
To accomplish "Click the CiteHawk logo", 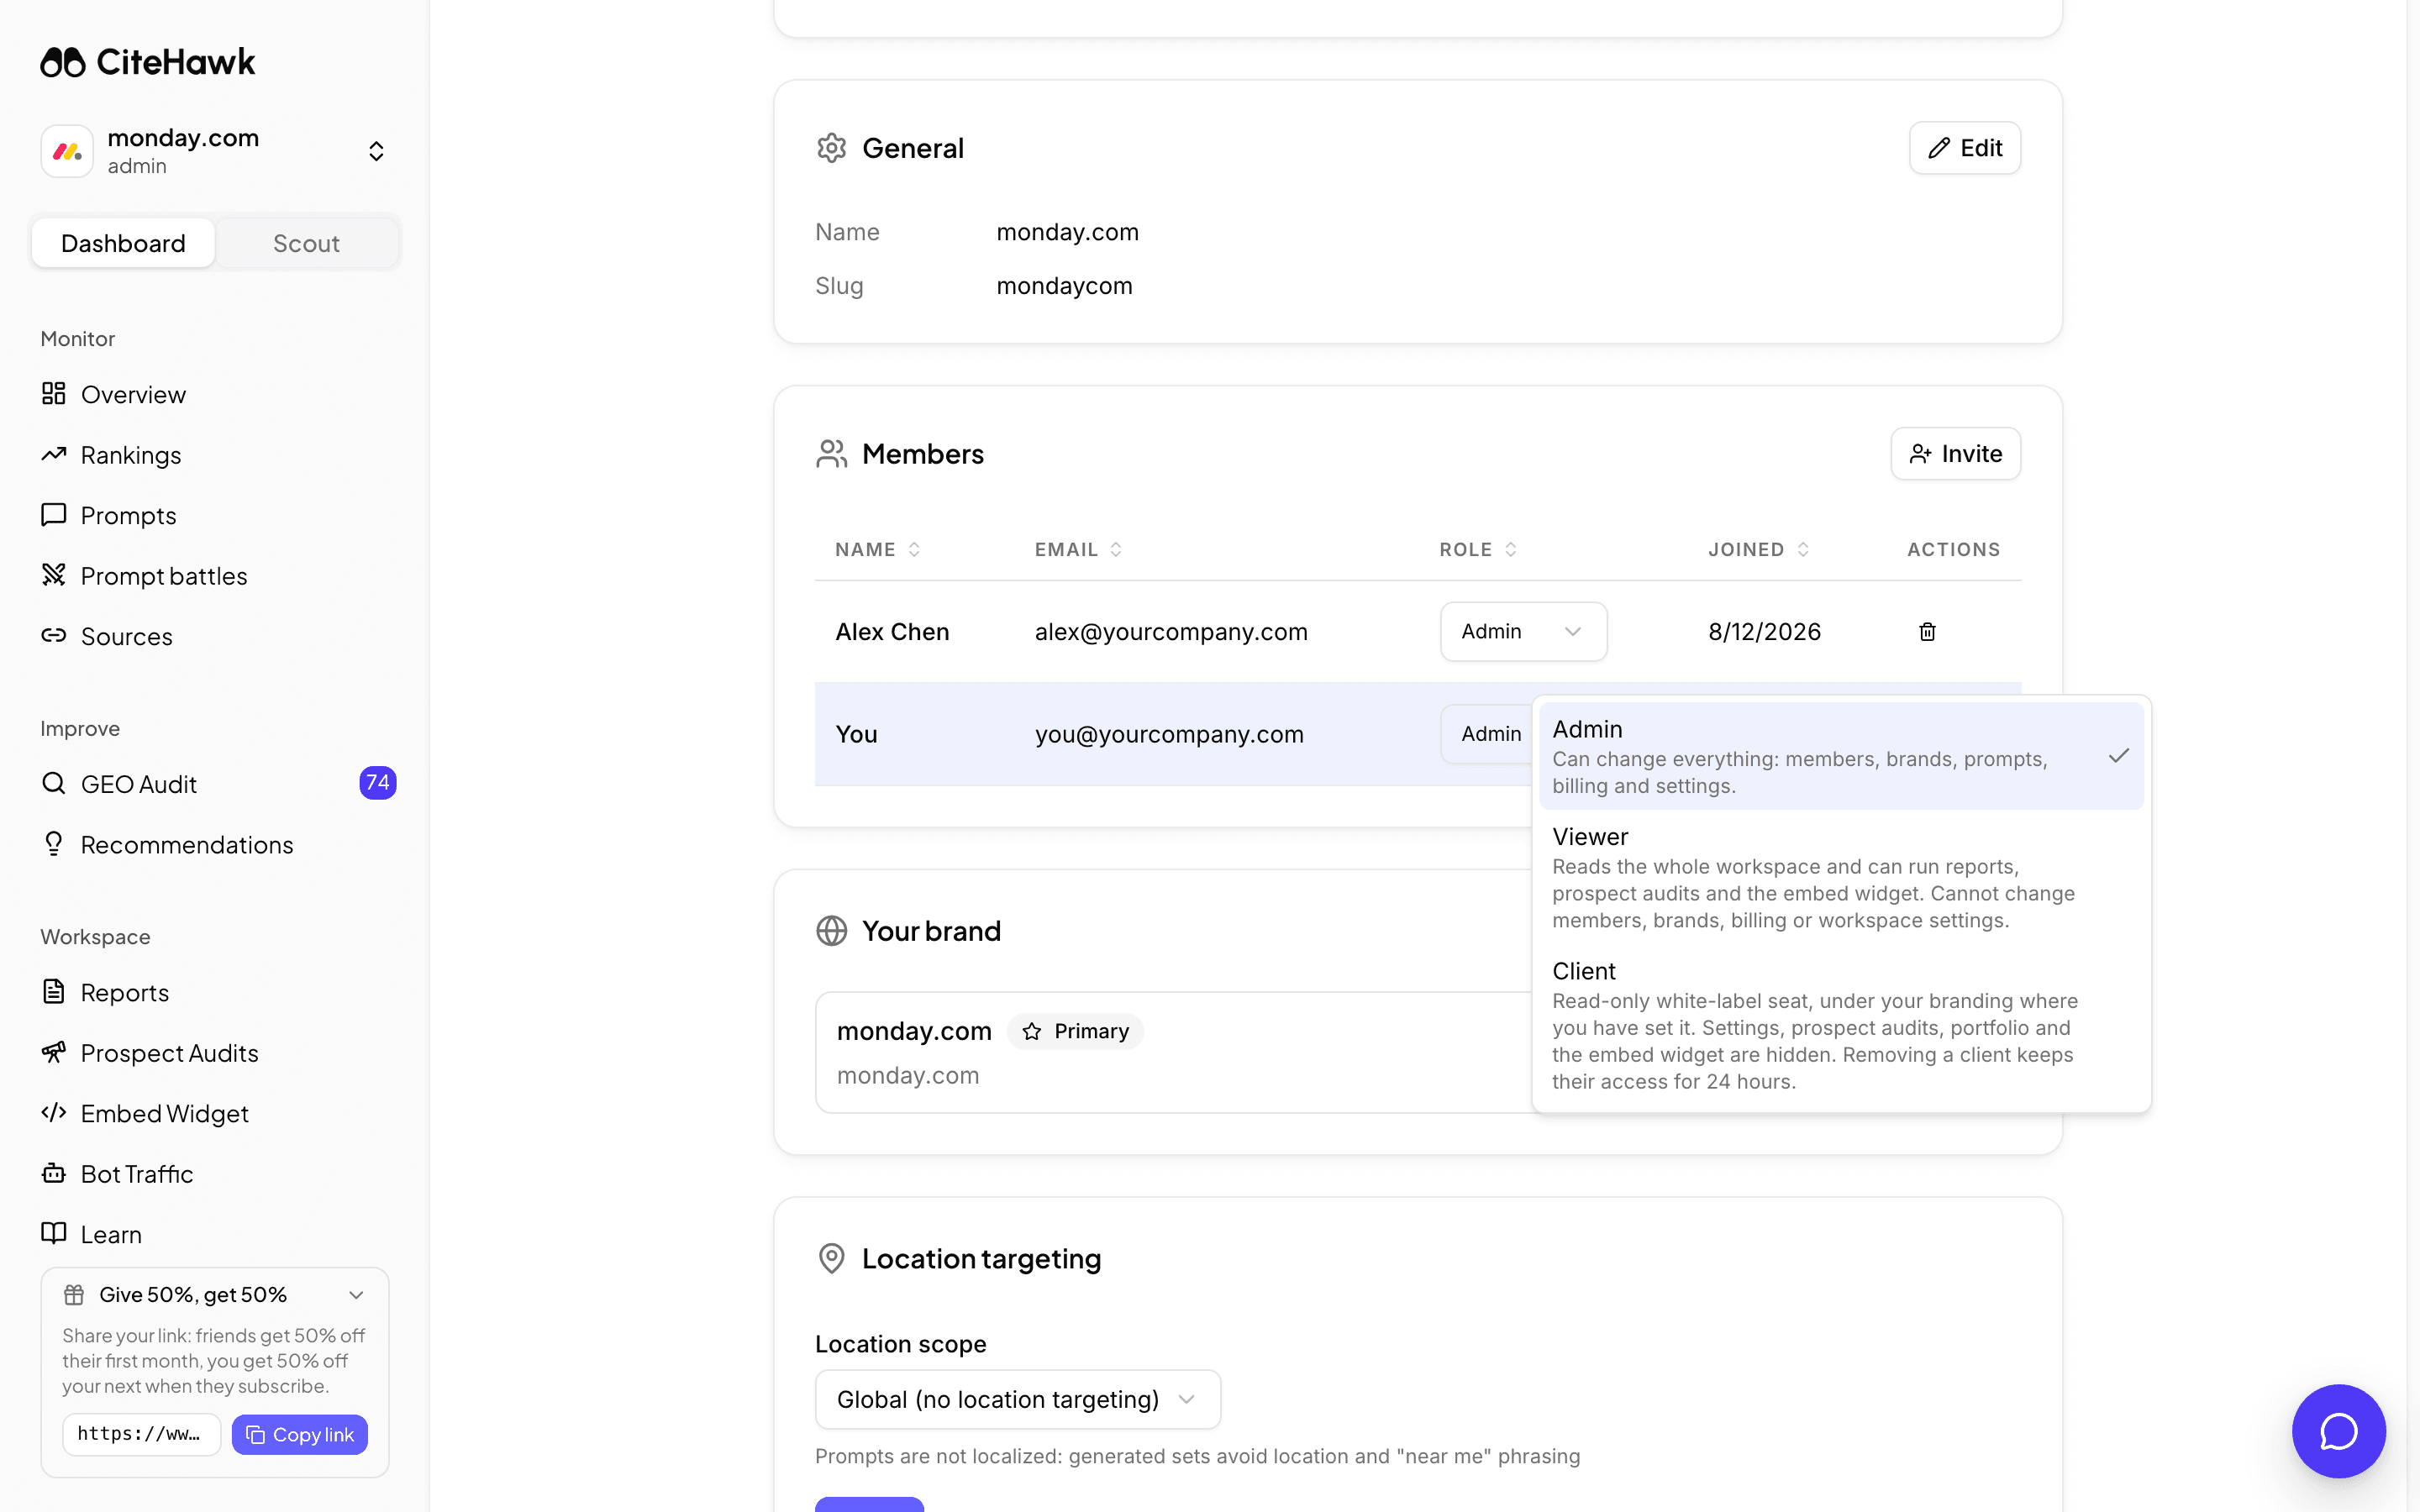I will (x=148, y=62).
